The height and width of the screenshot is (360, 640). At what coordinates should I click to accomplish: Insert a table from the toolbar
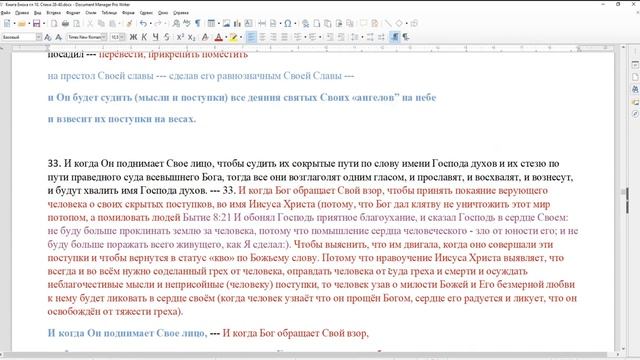point(211,23)
